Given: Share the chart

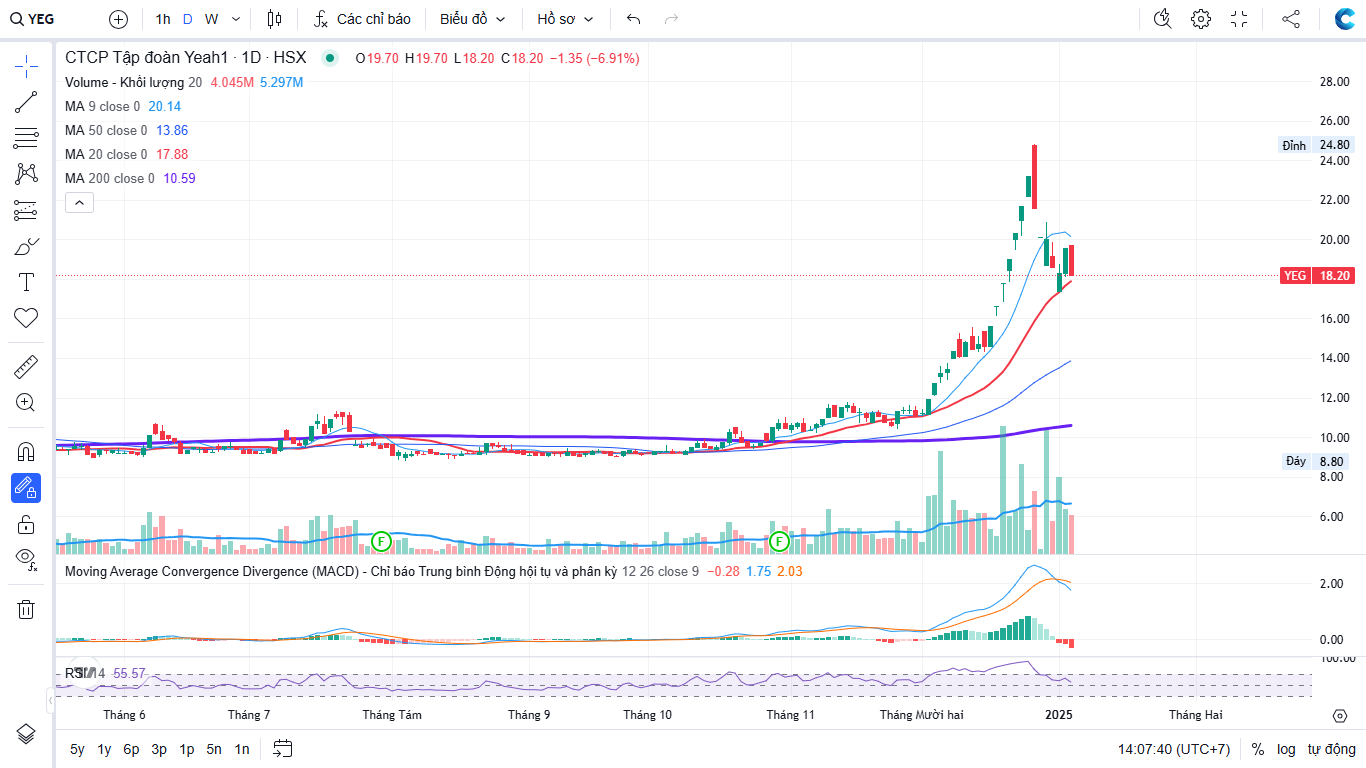Looking at the screenshot, I should click(1291, 19).
